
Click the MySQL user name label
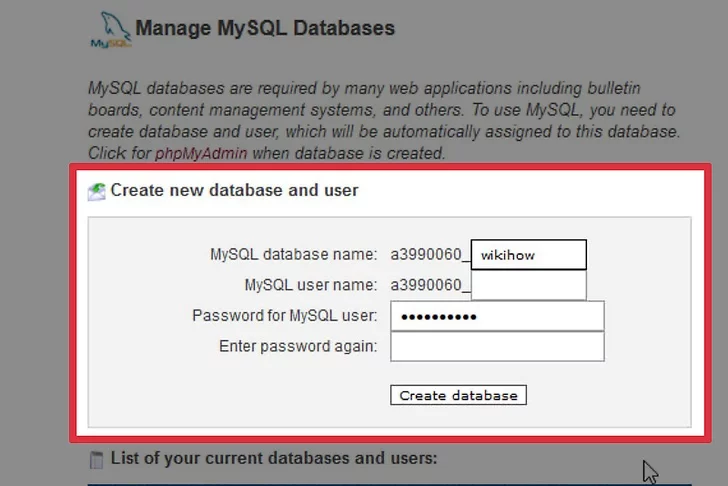pos(310,285)
